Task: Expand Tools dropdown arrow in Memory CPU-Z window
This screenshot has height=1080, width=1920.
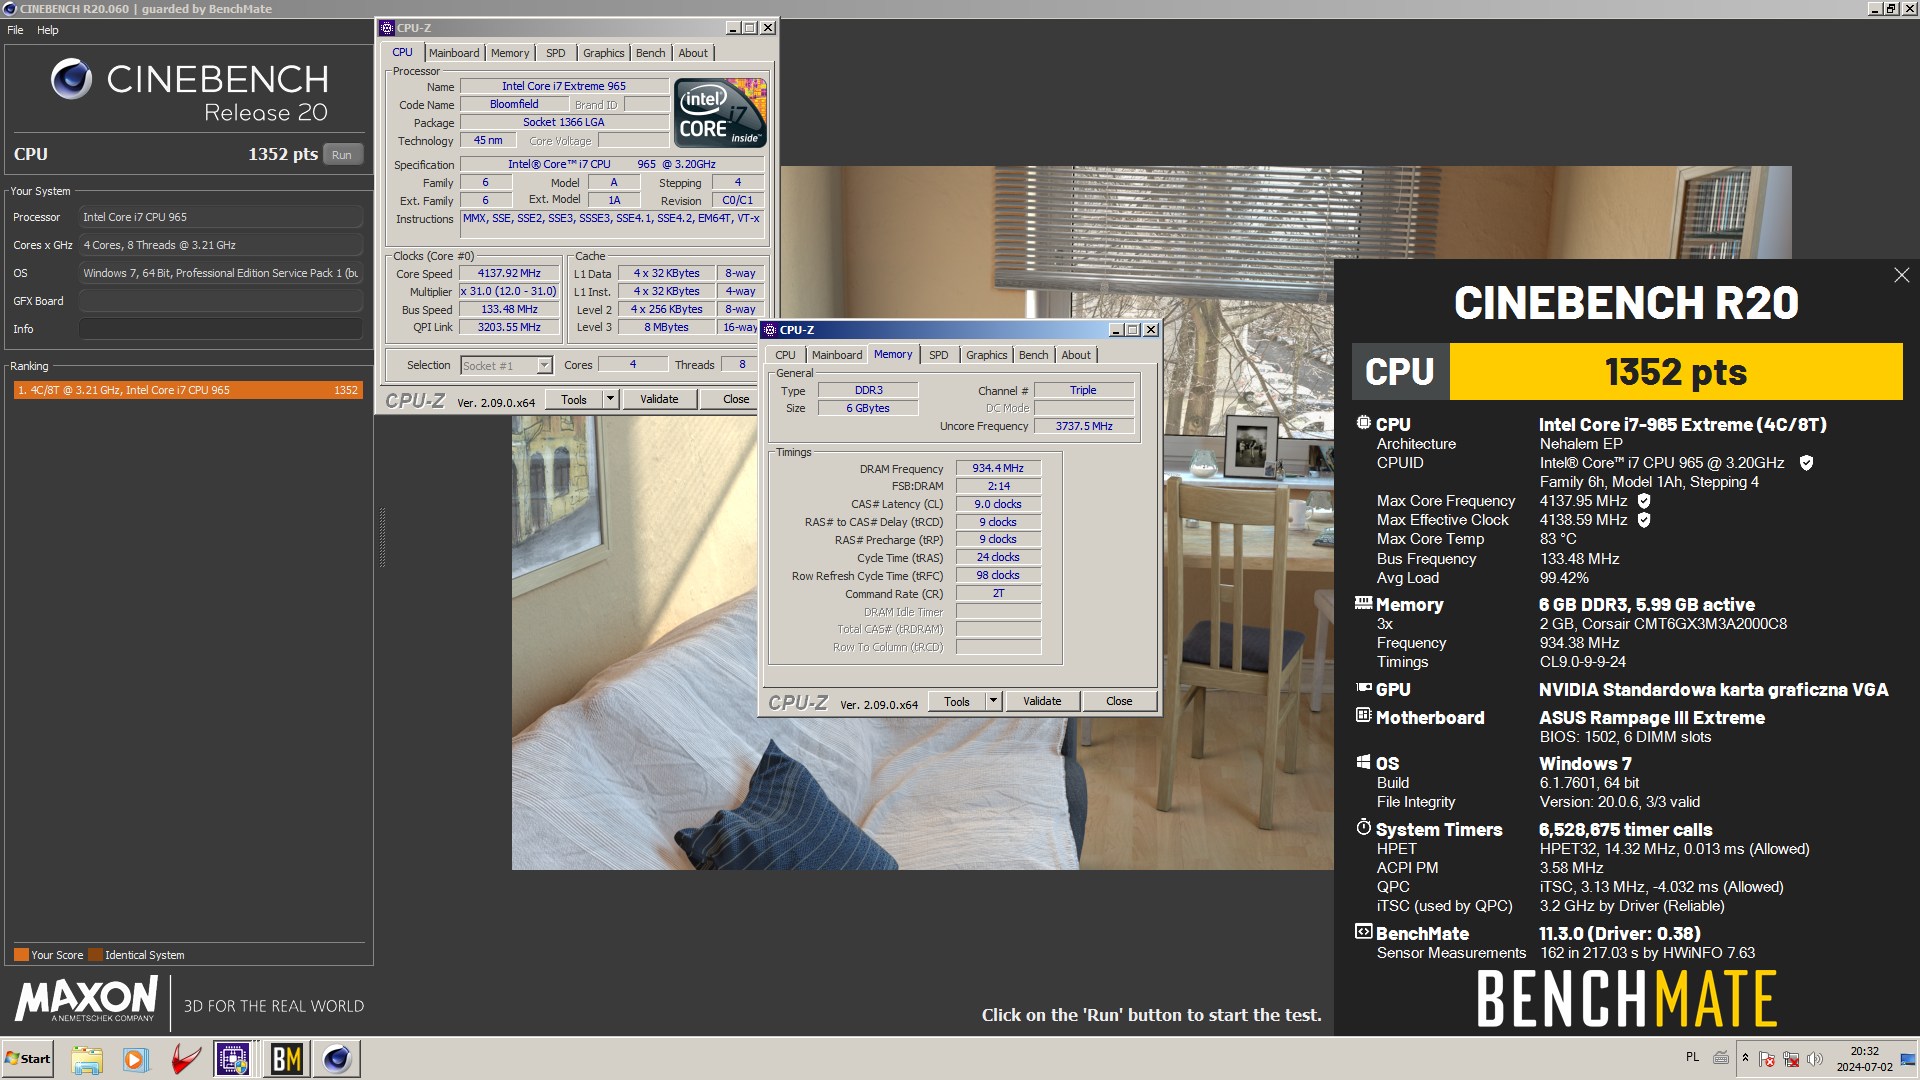Action: [993, 702]
